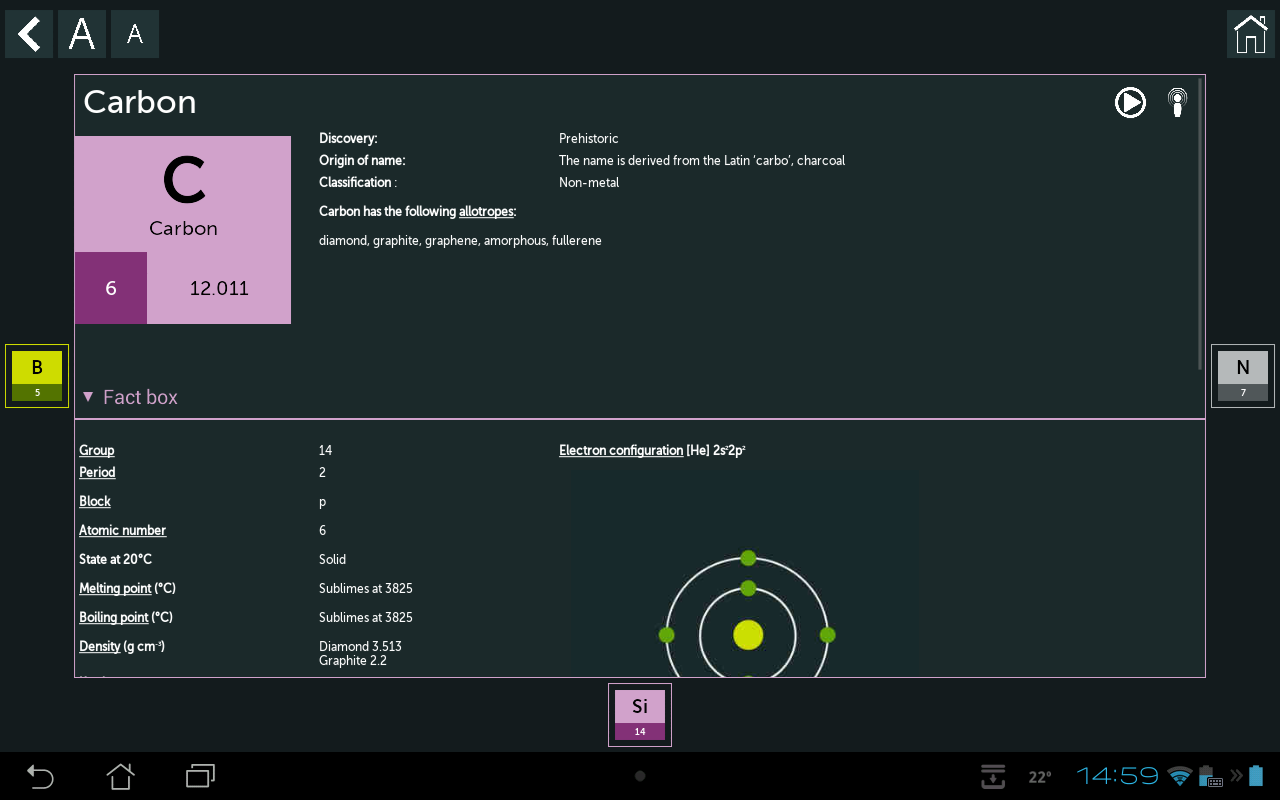Click 'State at 20°C' label
The height and width of the screenshot is (800, 1280).
[x=116, y=559]
